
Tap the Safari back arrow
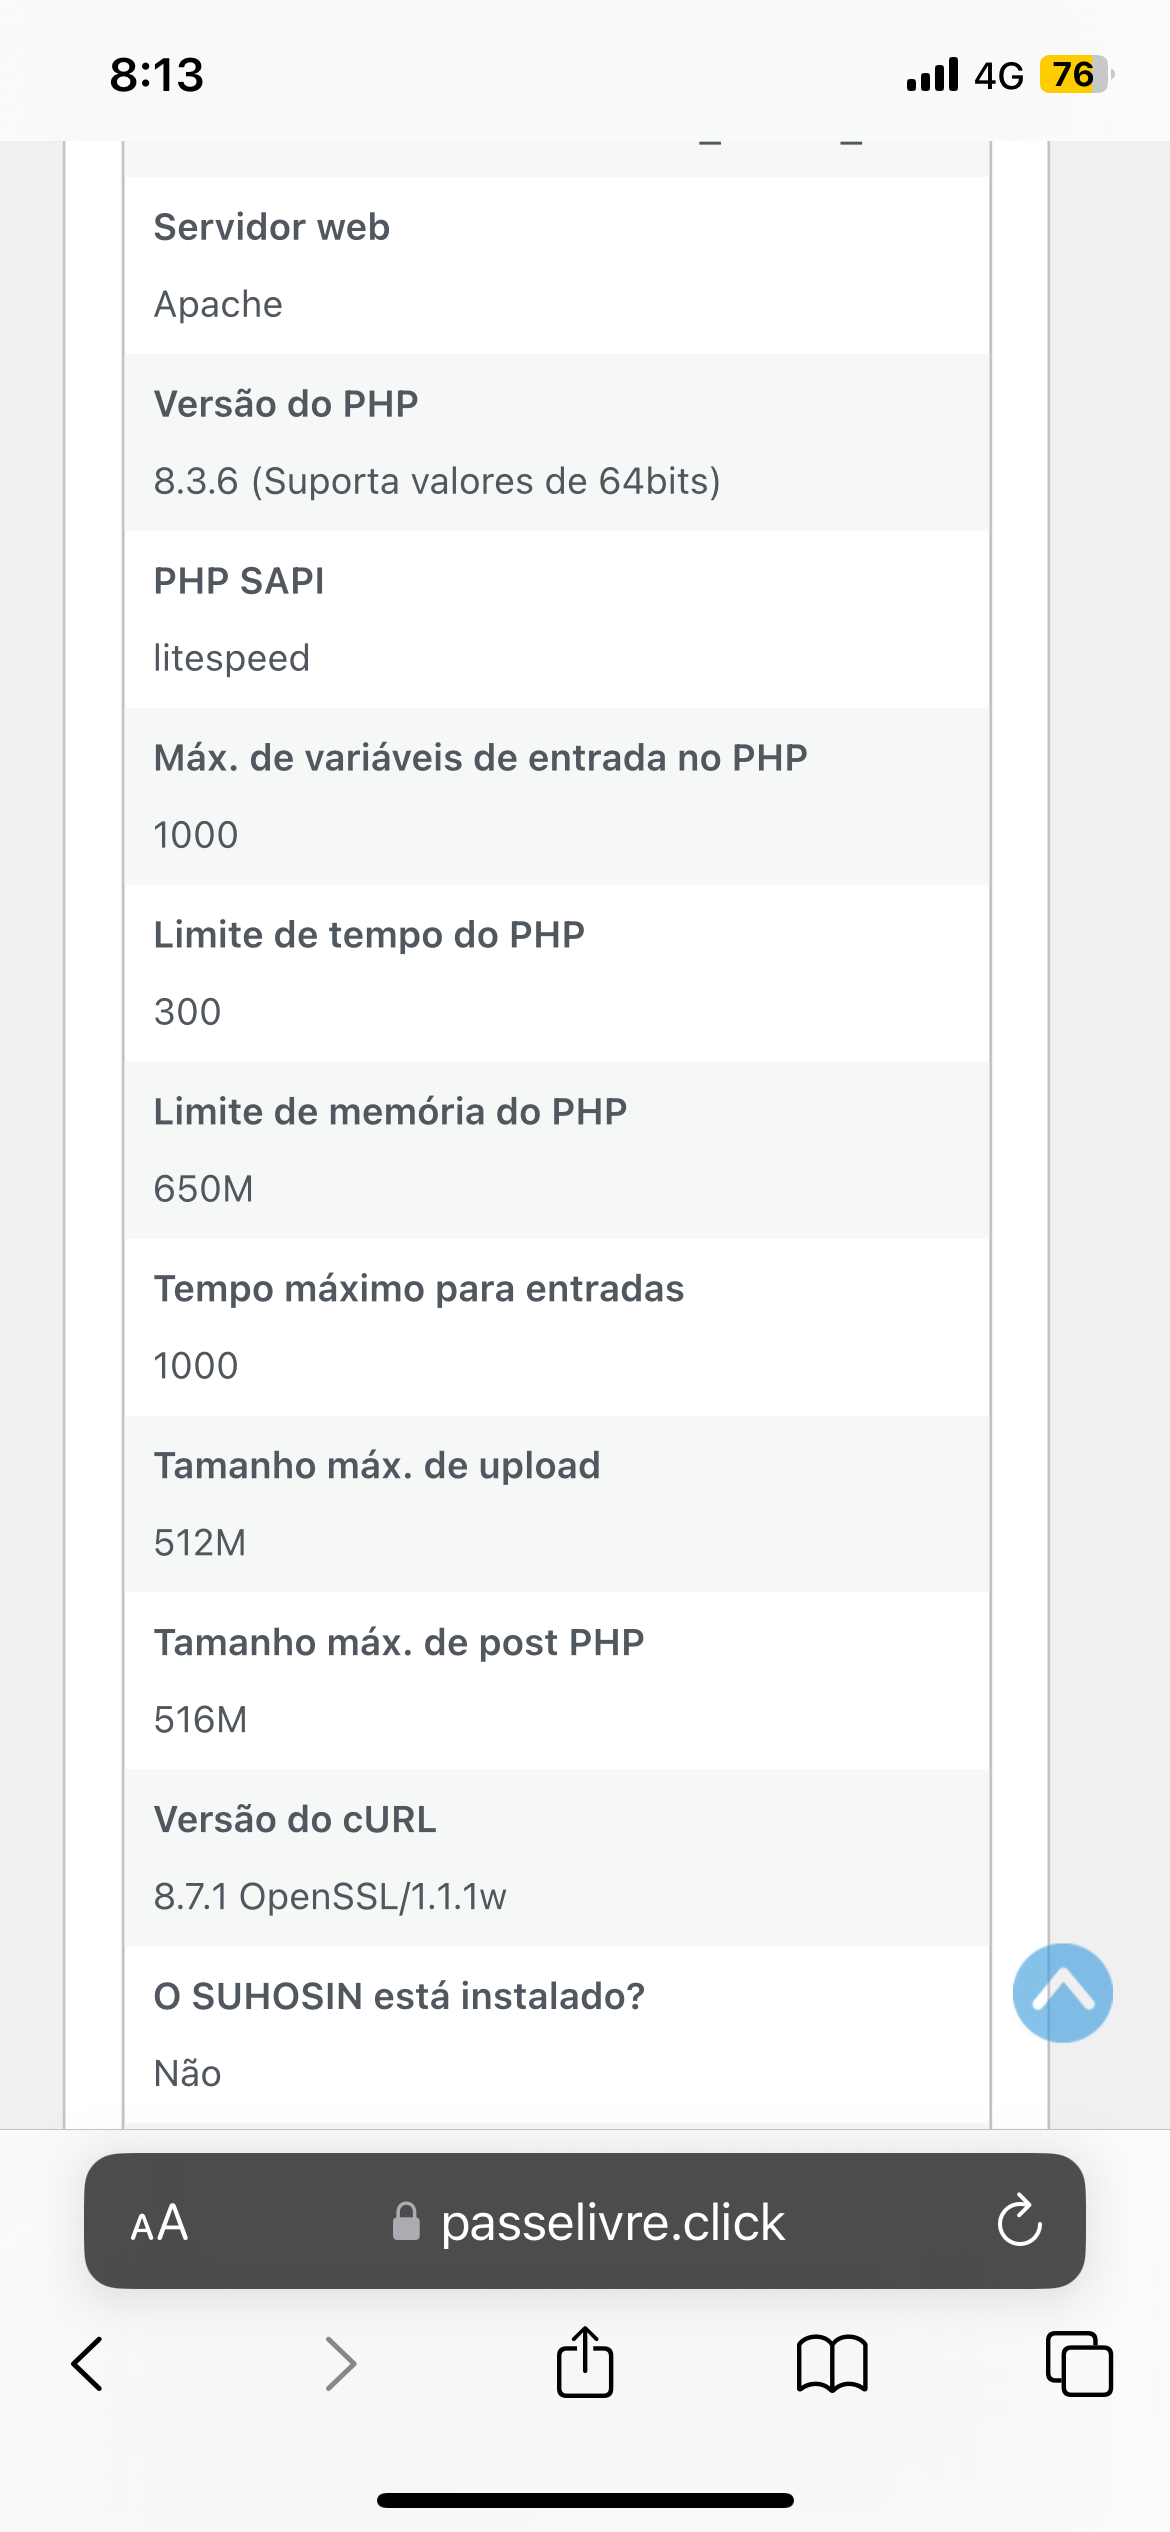click(x=88, y=2364)
